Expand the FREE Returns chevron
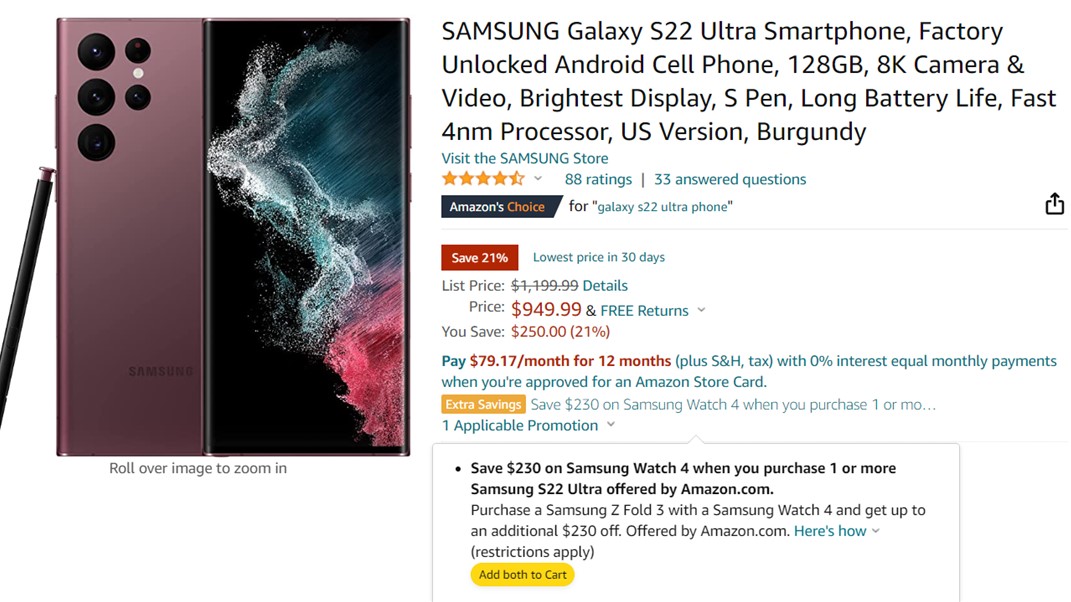The width and height of the screenshot is (1071, 602). tap(701, 310)
